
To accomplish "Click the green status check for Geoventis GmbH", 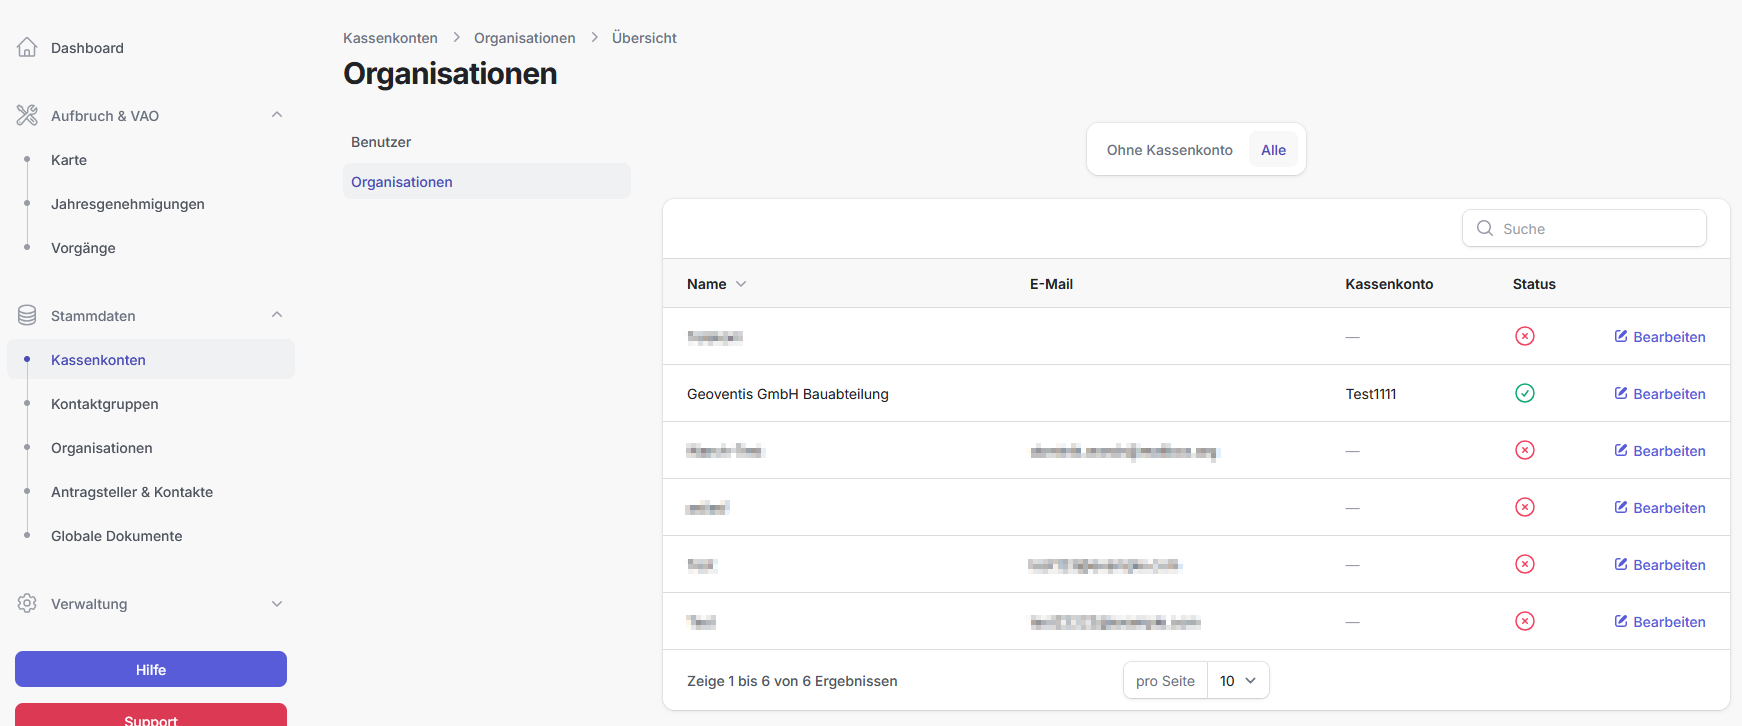I will pyautogui.click(x=1524, y=393).
